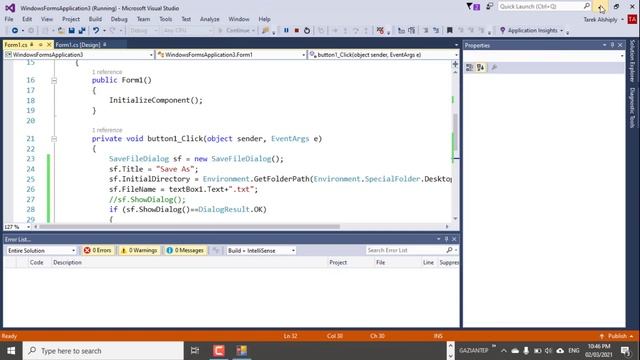Viewport: 640px width, 360px height.
Task: Click the editor horizontal scrollbar
Action: pos(189,227)
